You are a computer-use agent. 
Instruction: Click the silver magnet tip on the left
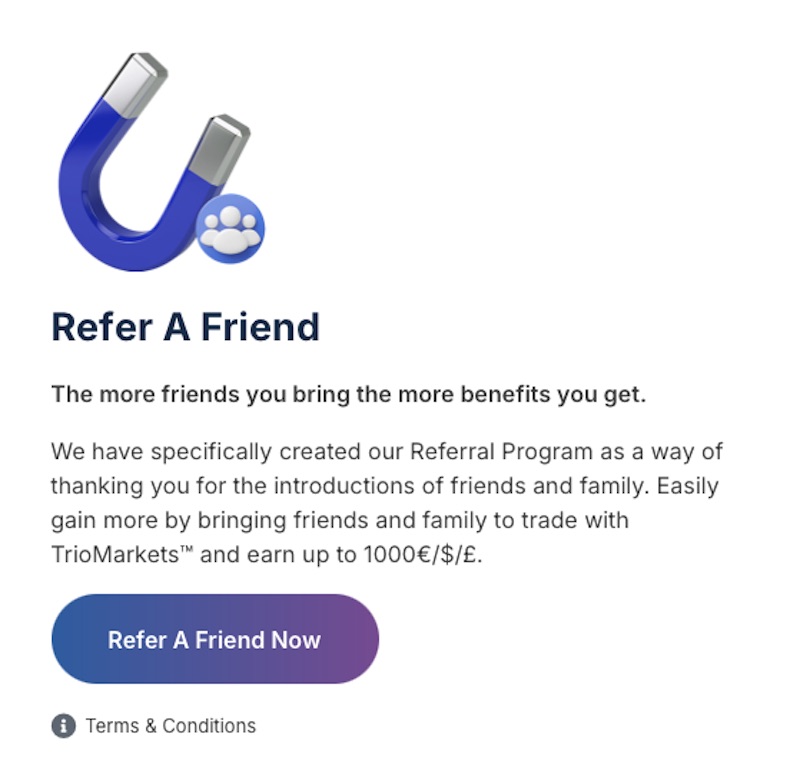coord(135,85)
